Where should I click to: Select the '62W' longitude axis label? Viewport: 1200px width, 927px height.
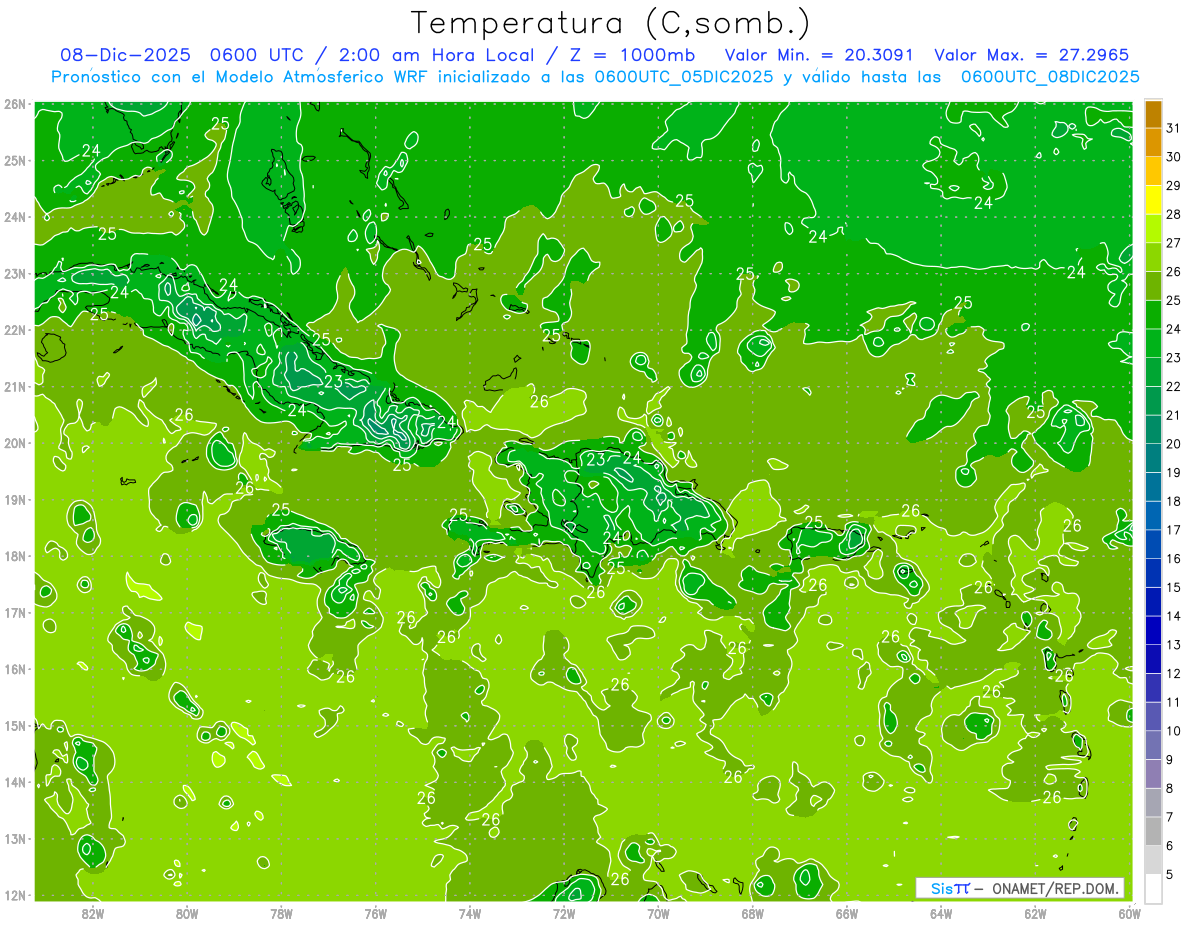(1035, 913)
